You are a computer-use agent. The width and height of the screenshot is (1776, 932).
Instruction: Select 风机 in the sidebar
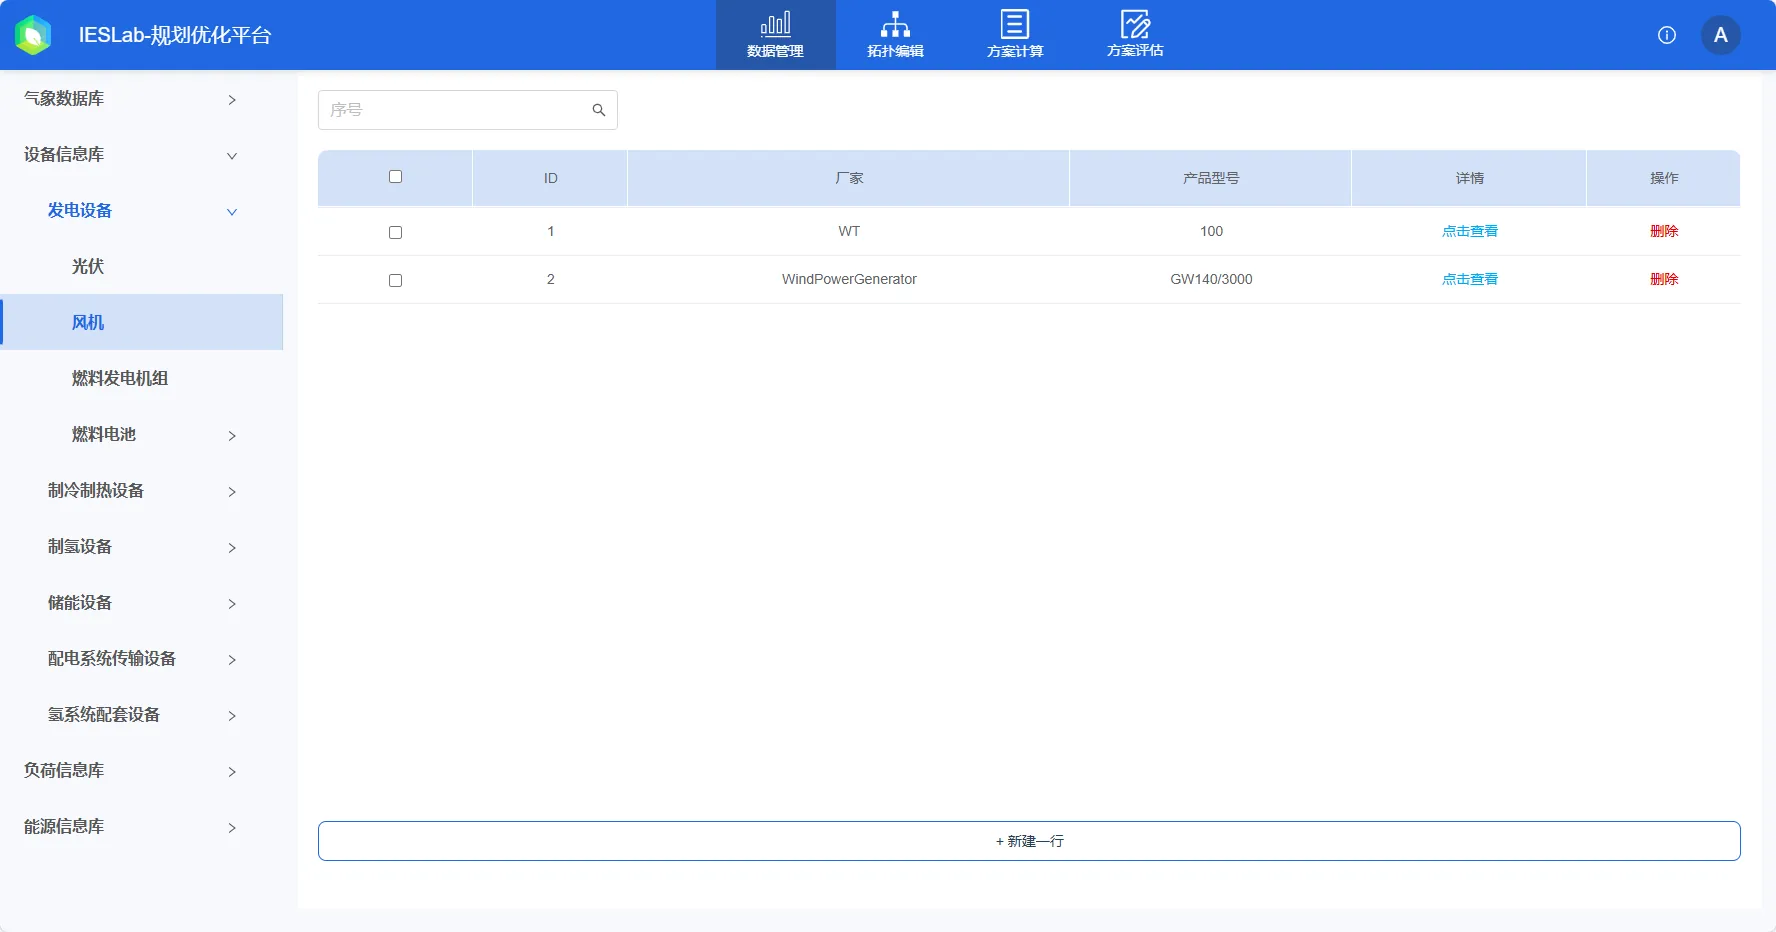click(142, 322)
